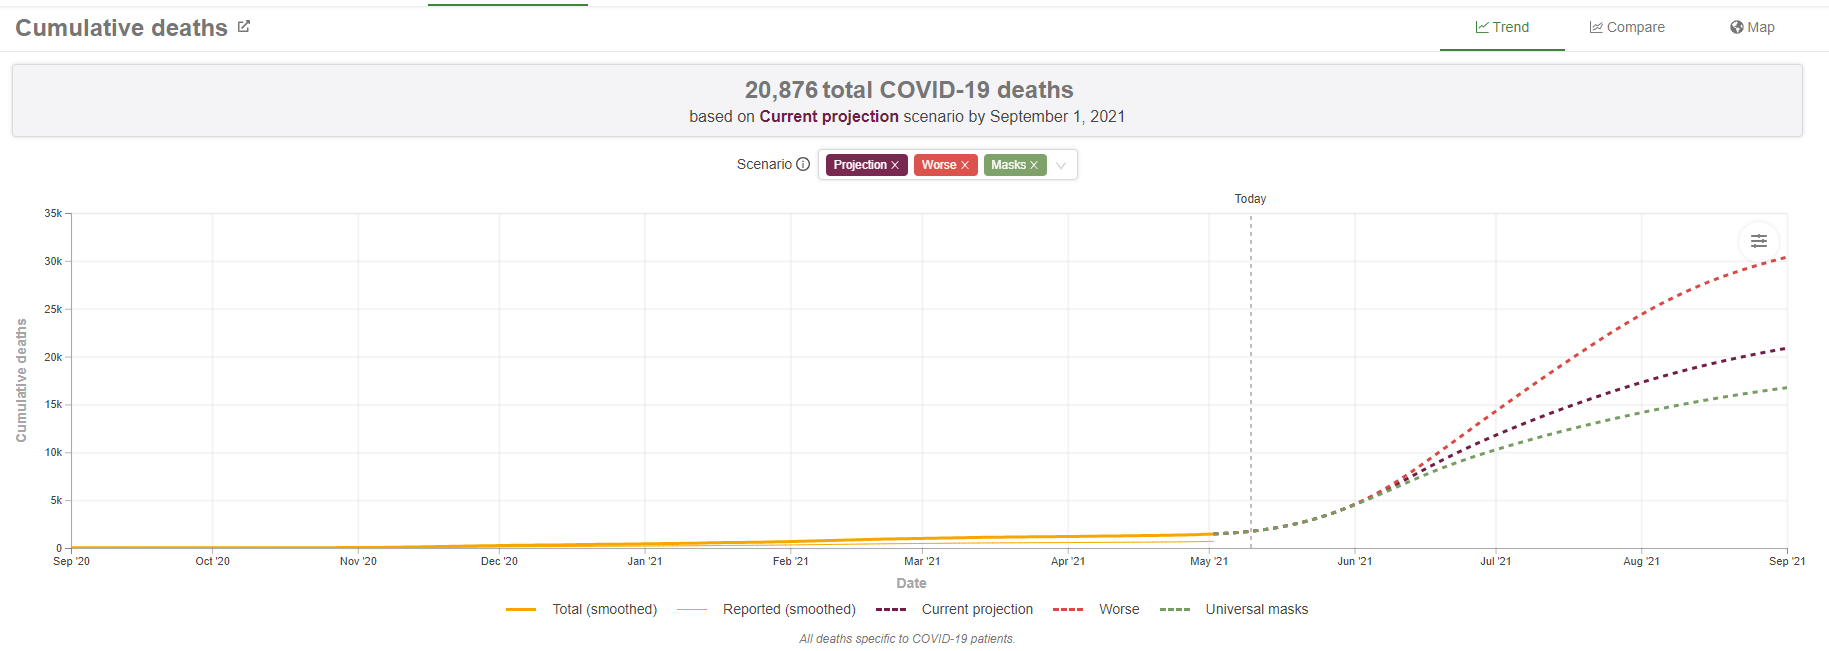Image resolution: width=1829 pixels, height=651 pixels.
Task: Hide the Worse series via legend
Action: (1119, 609)
